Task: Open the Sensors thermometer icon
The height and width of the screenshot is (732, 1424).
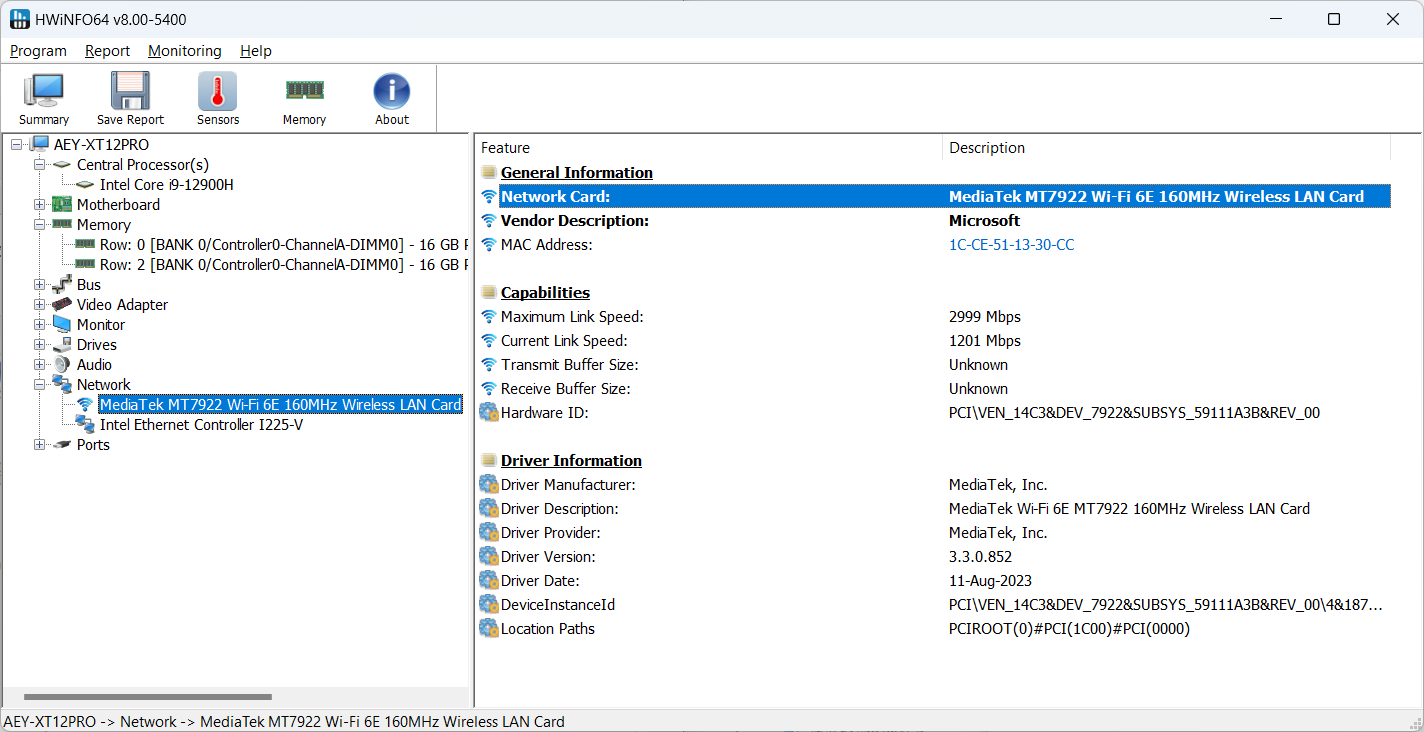Action: (218, 91)
